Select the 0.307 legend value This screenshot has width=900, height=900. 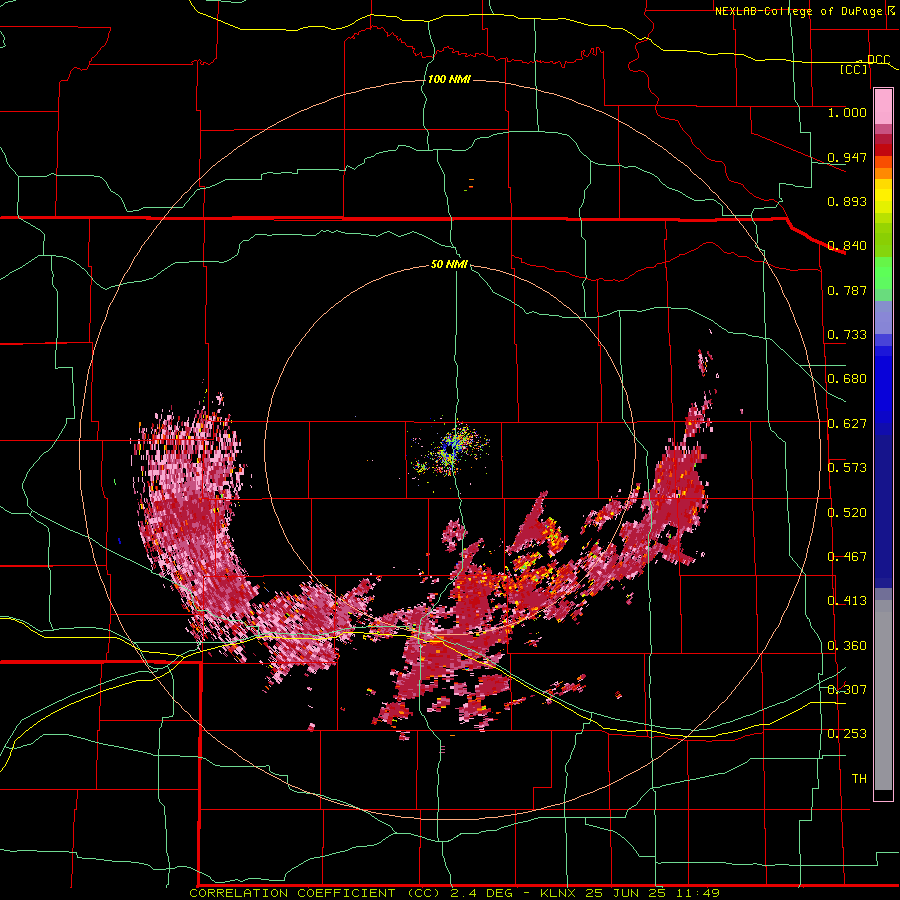[x=847, y=690]
